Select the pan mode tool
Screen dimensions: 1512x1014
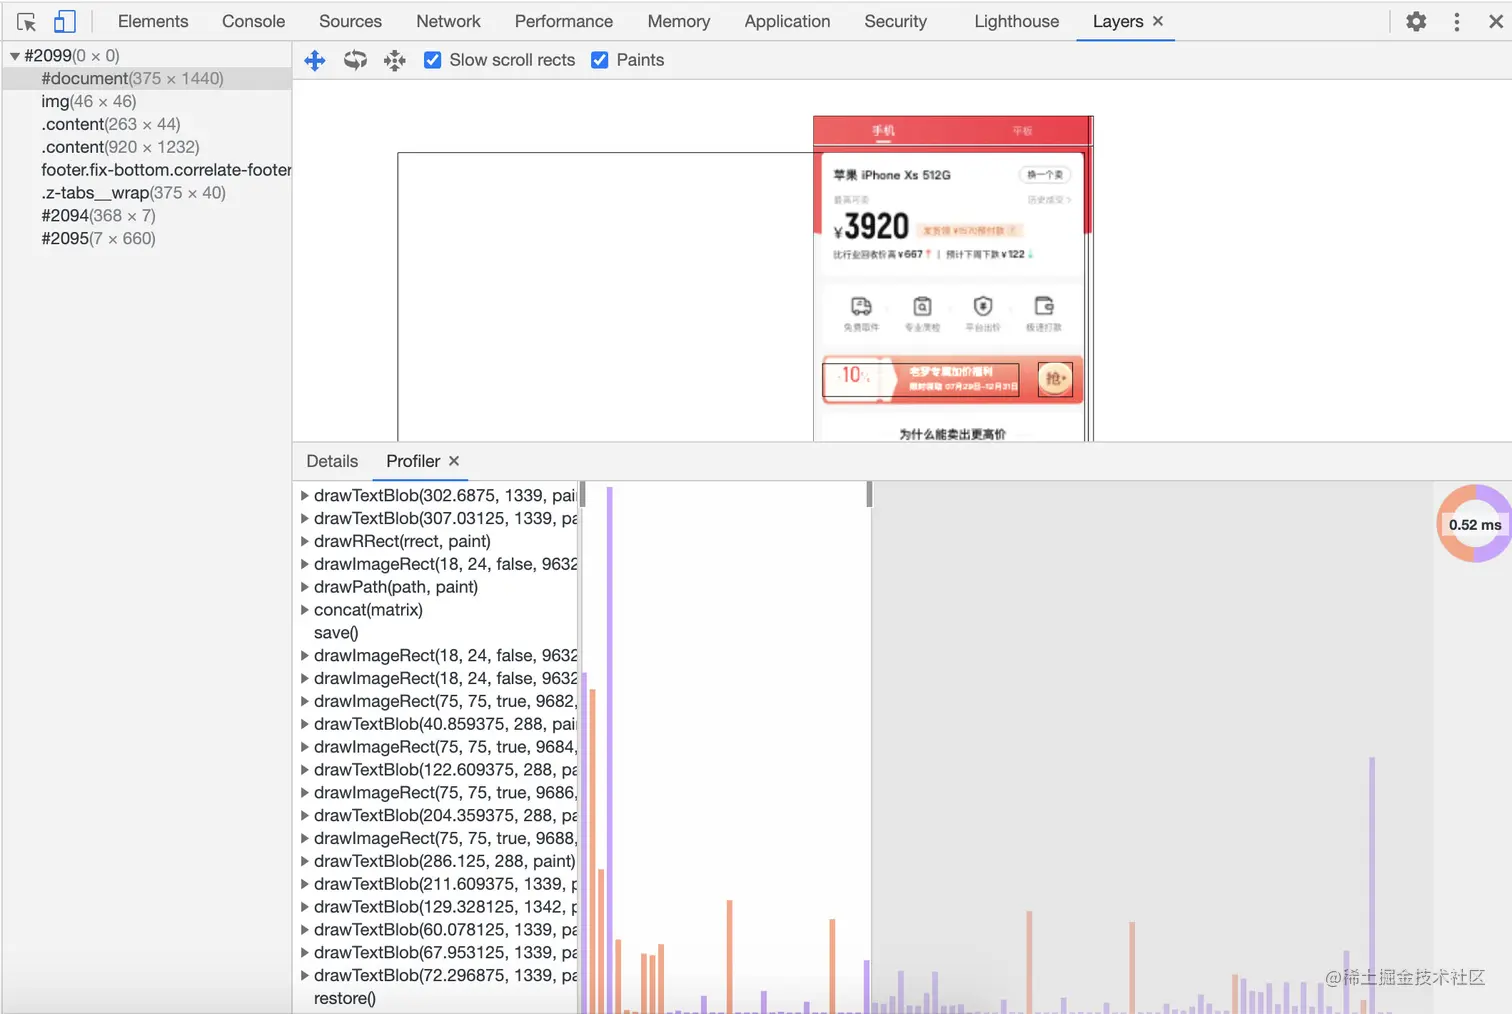(315, 60)
